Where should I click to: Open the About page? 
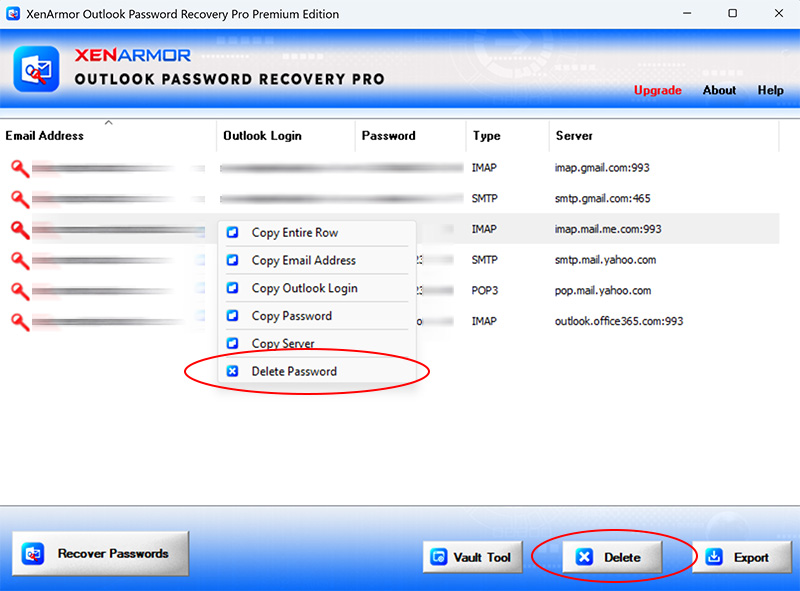click(719, 90)
